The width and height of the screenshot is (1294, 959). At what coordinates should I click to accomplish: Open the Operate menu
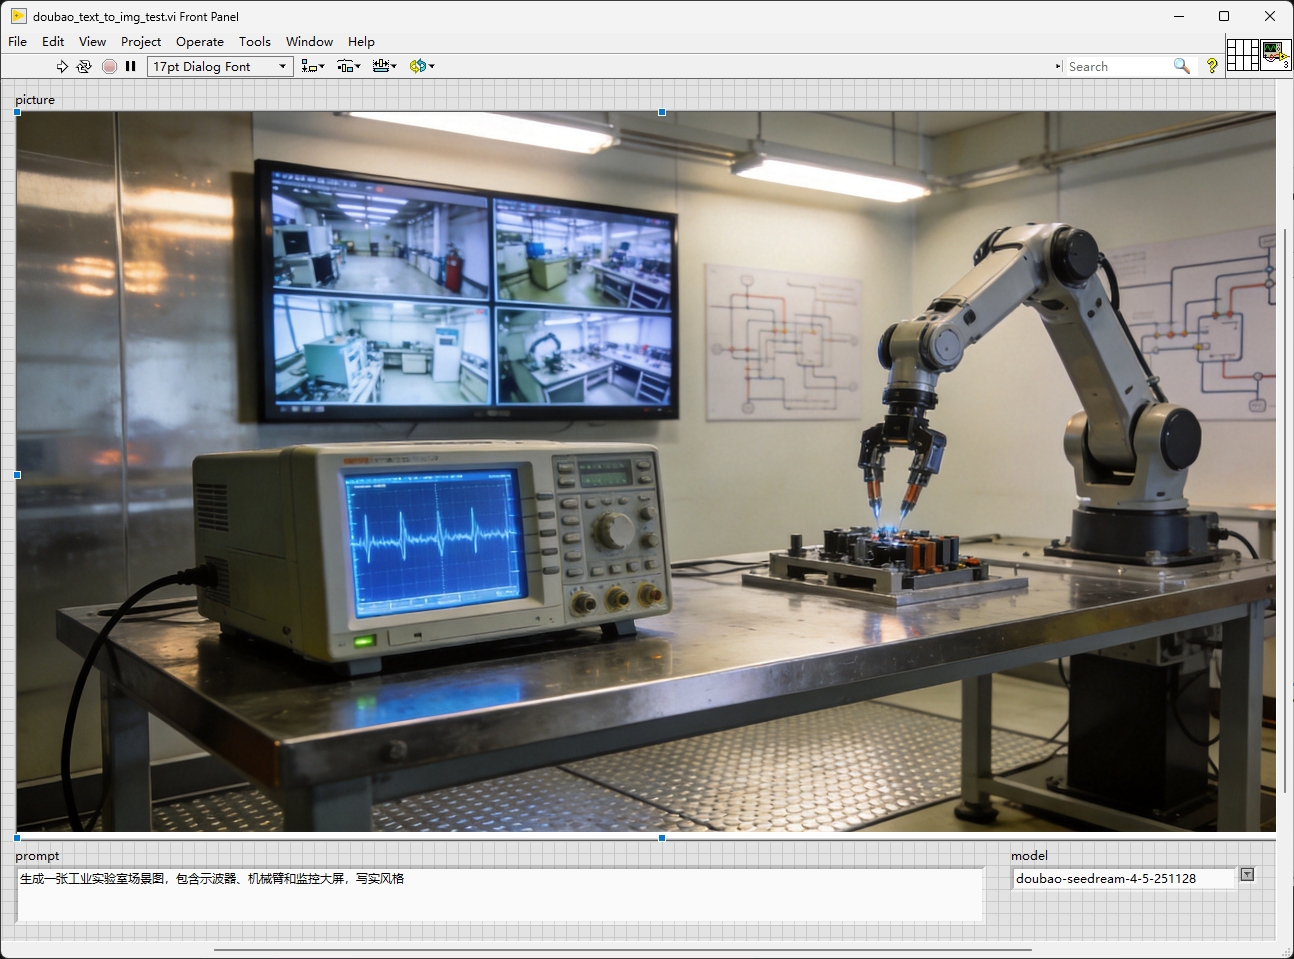point(199,41)
